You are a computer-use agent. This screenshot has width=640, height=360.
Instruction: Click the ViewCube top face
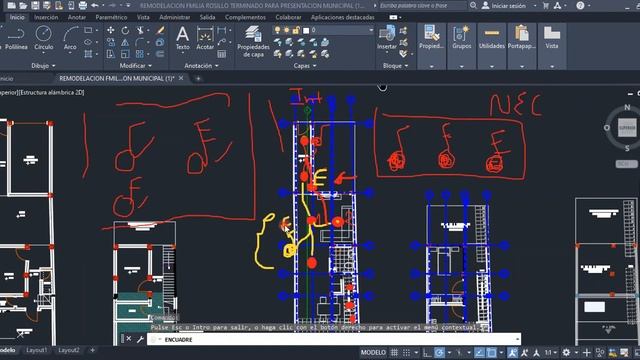[627, 127]
